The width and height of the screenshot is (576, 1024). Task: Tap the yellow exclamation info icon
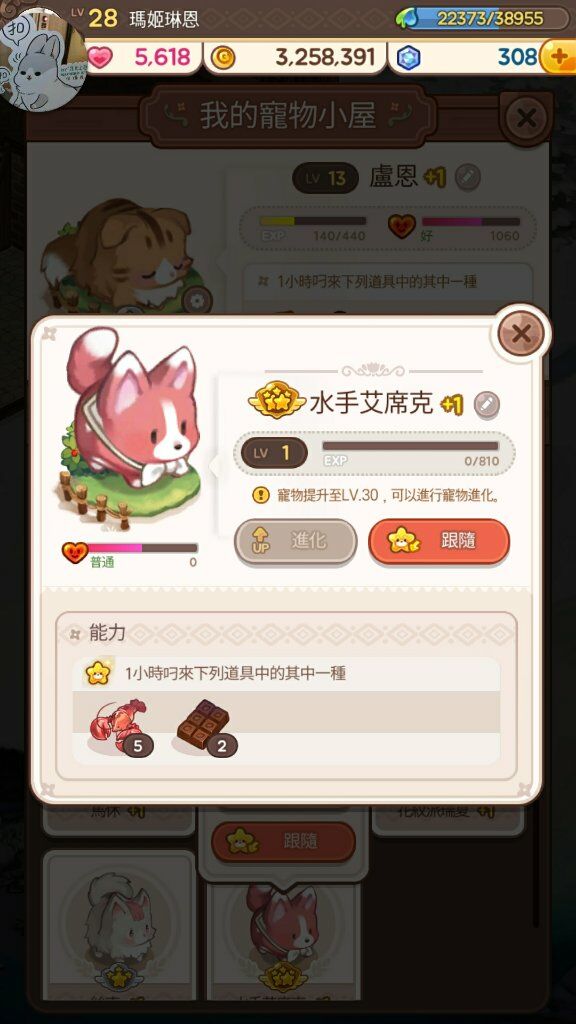[261, 494]
